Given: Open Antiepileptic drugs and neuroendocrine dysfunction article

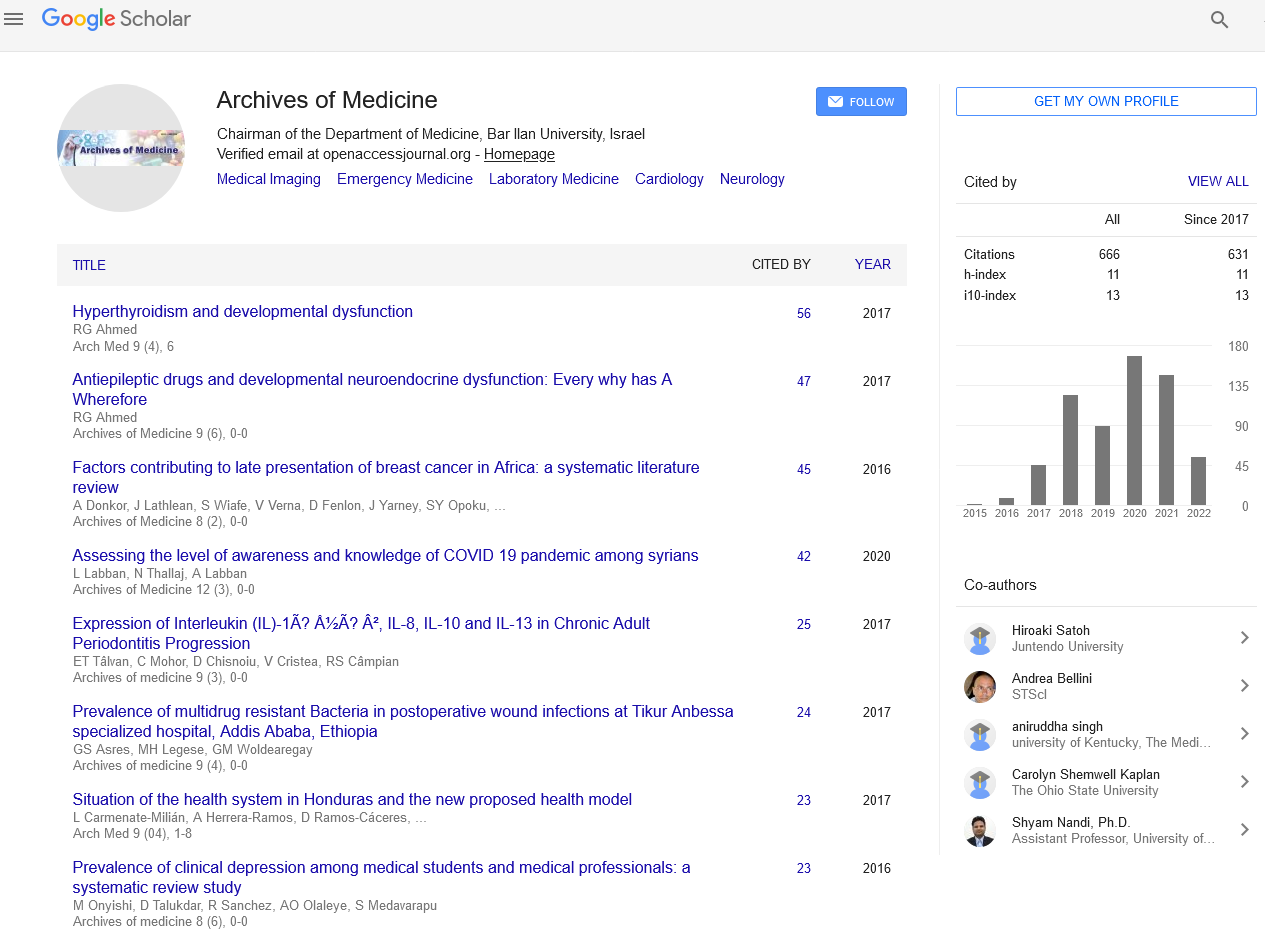Looking at the screenshot, I should coord(372,389).
